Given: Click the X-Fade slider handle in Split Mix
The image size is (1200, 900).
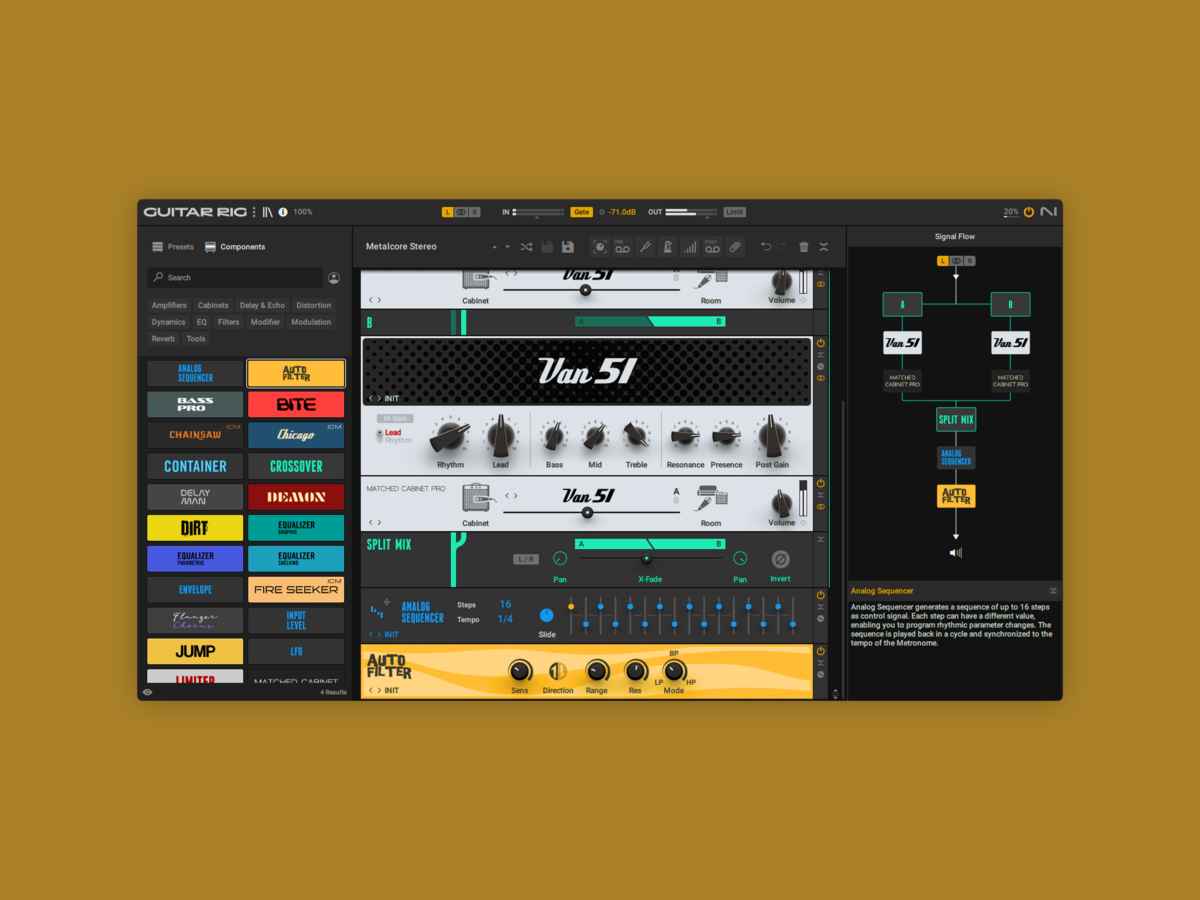Looking at the screenshot, I should click(646, 559).
